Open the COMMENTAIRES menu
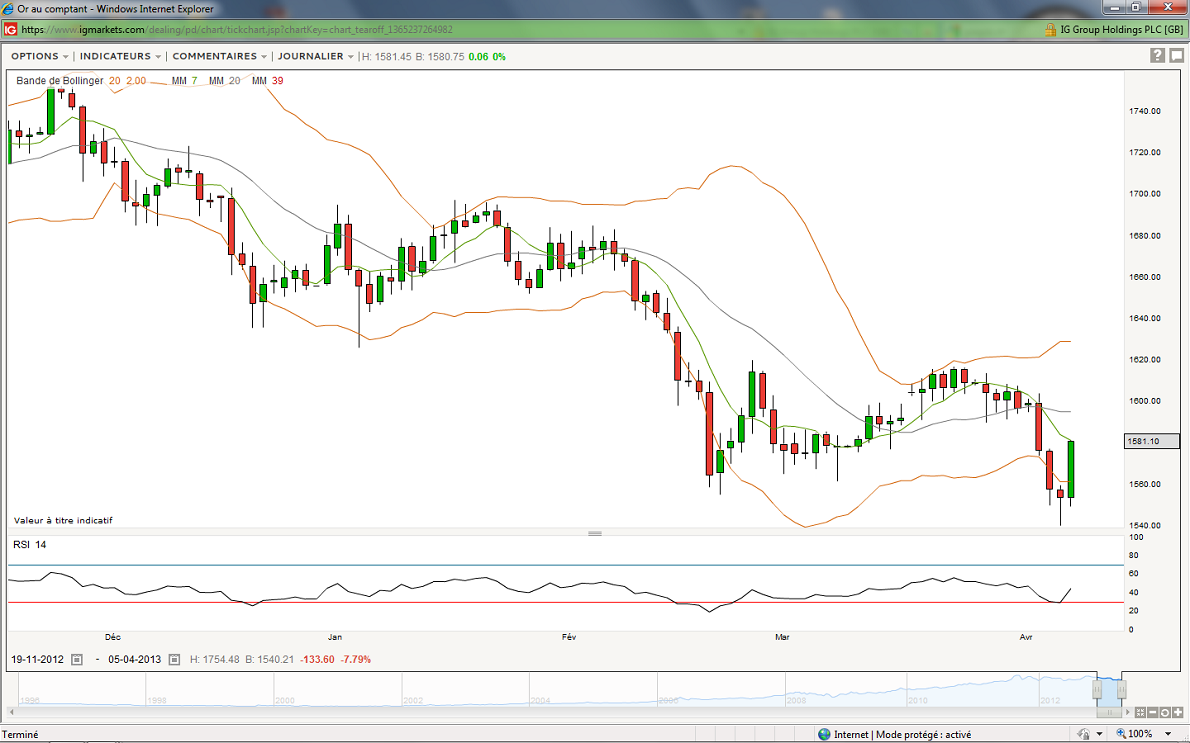This screenshot has height=743, width=1190. click(x=220, y=56)
